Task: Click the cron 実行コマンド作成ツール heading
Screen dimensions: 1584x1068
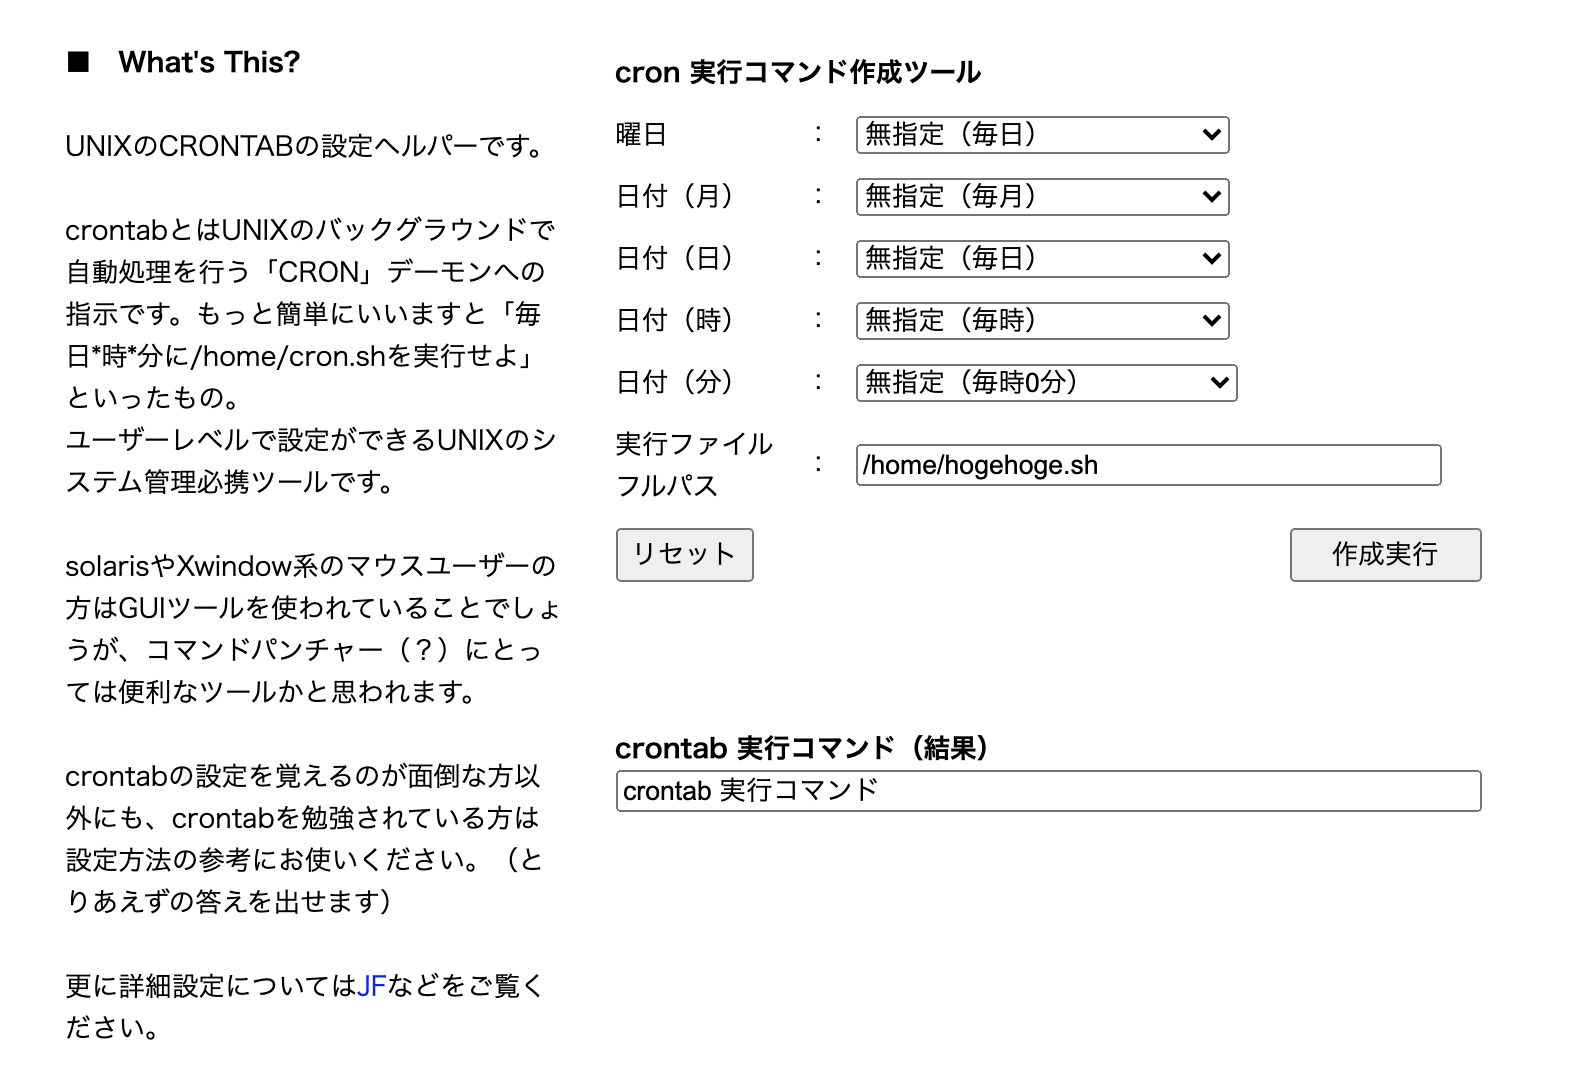Action: pos(797,72)
